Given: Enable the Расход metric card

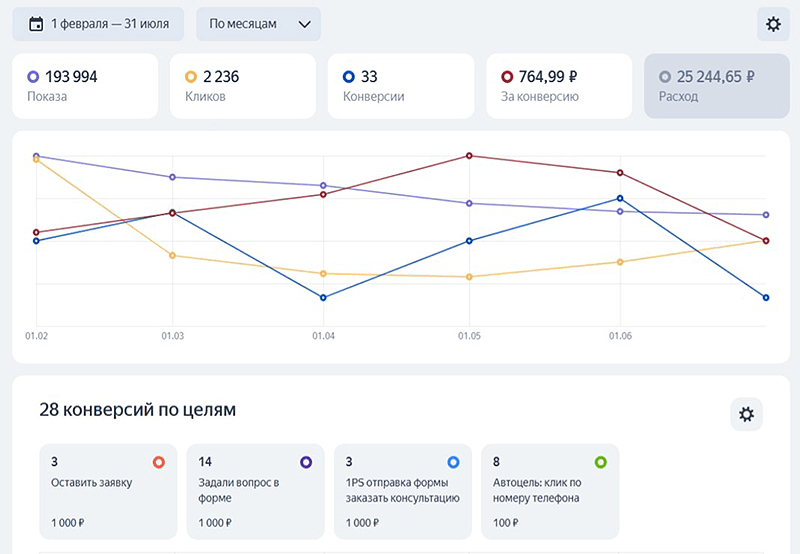Looking at the screenshot, I should (716, 86).
